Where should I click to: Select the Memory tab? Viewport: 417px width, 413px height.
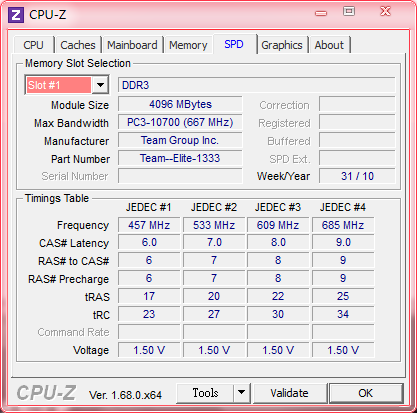click(188, 45)
